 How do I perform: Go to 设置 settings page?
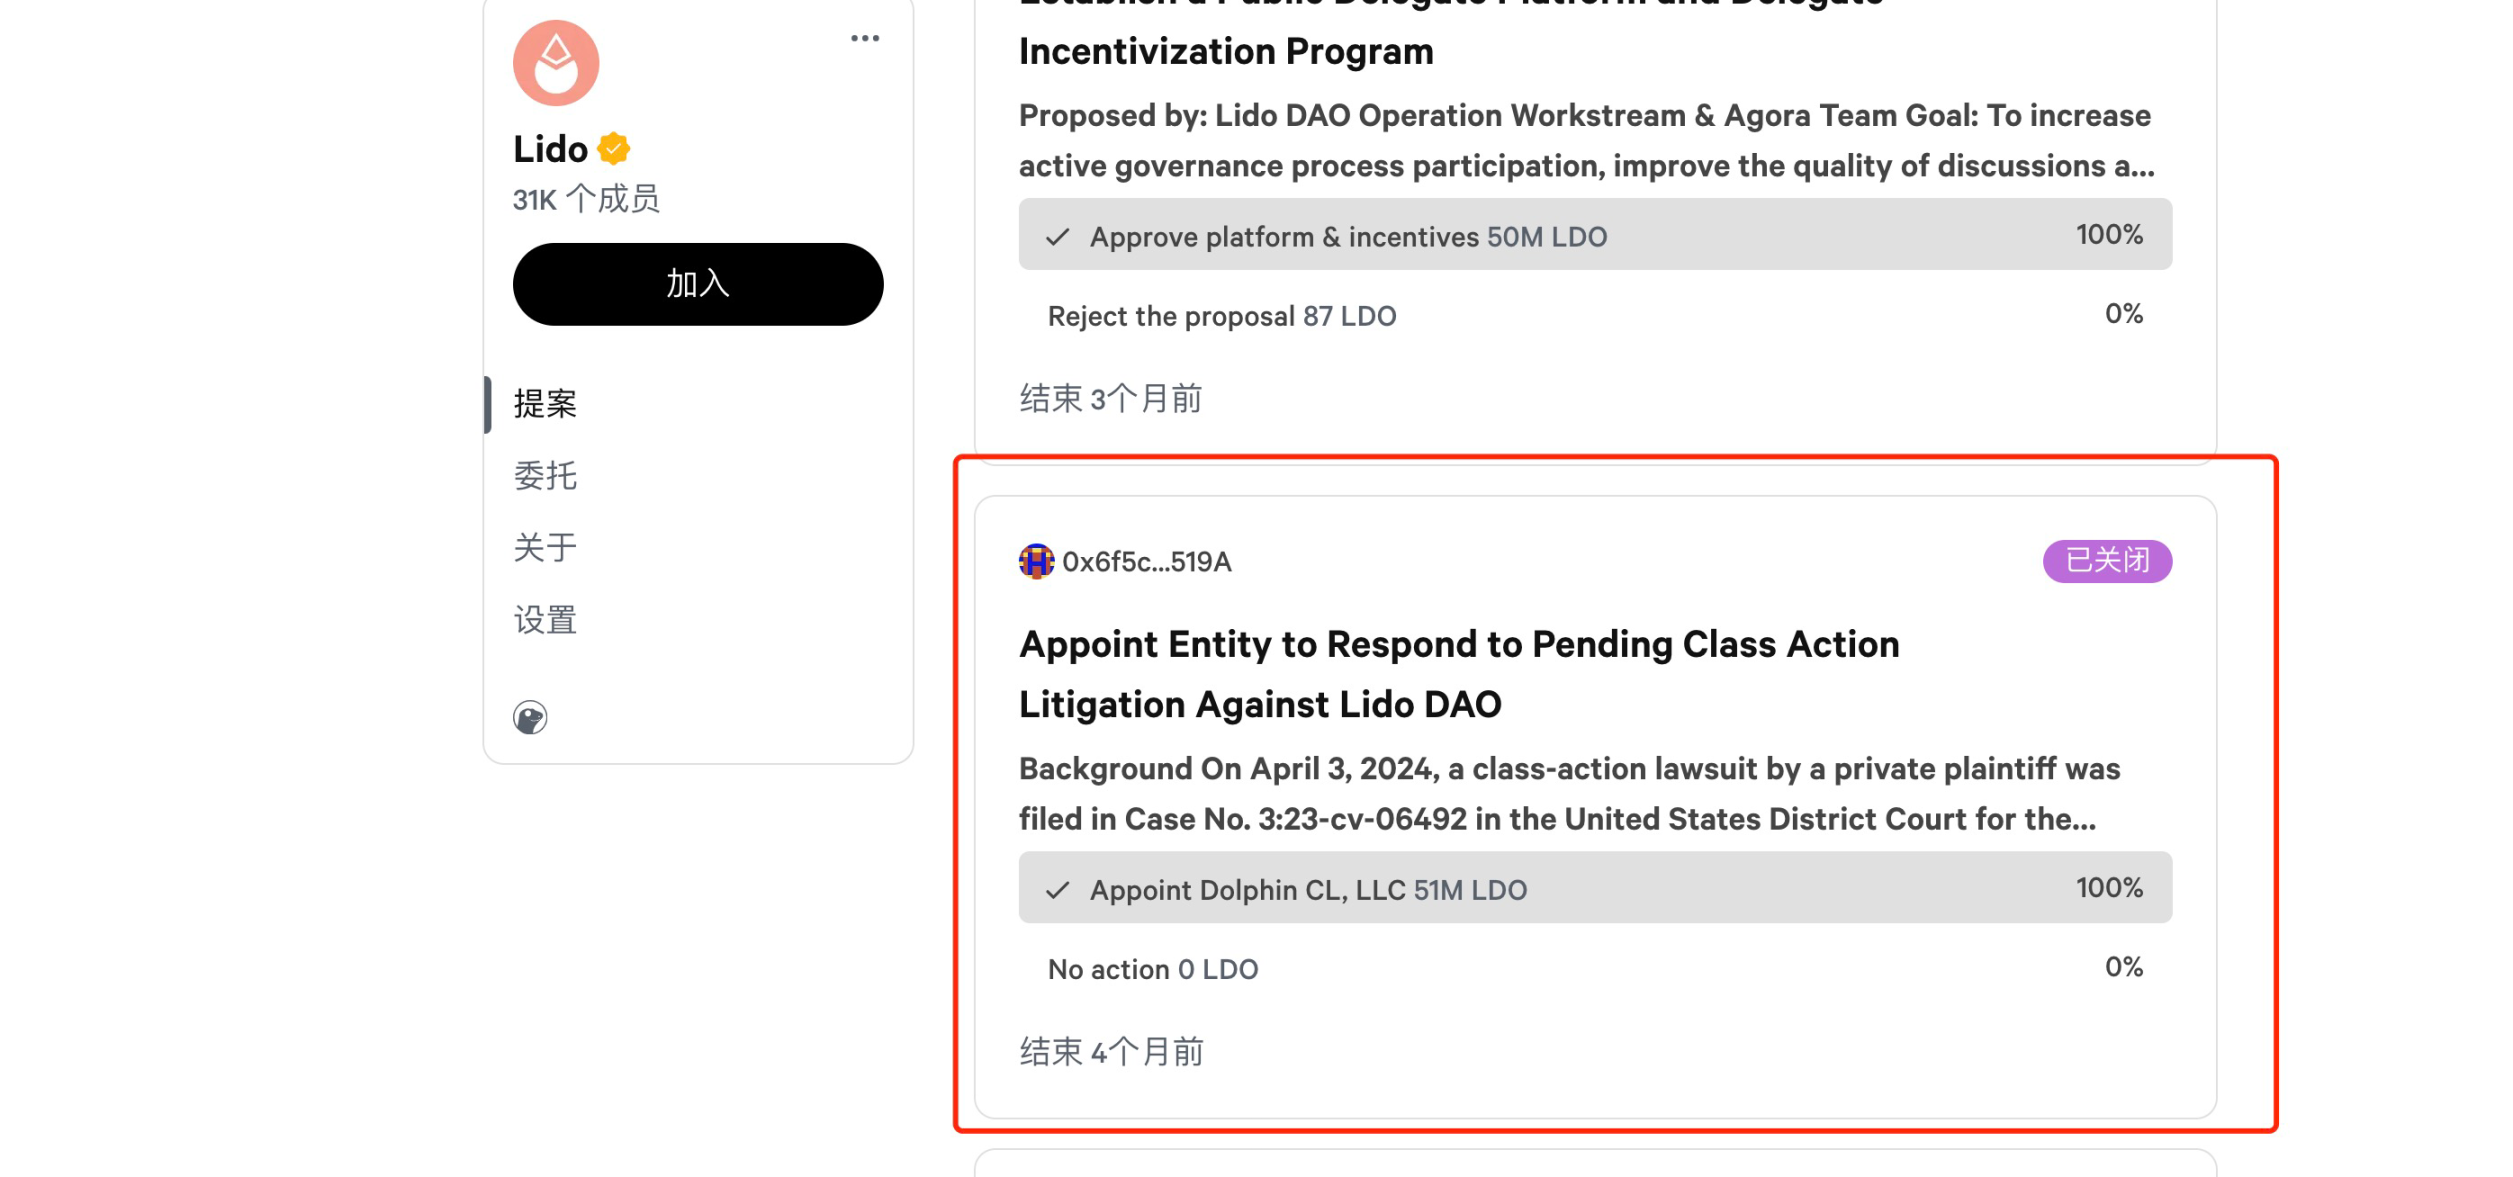pyautogui.click(x=546, y=620)
